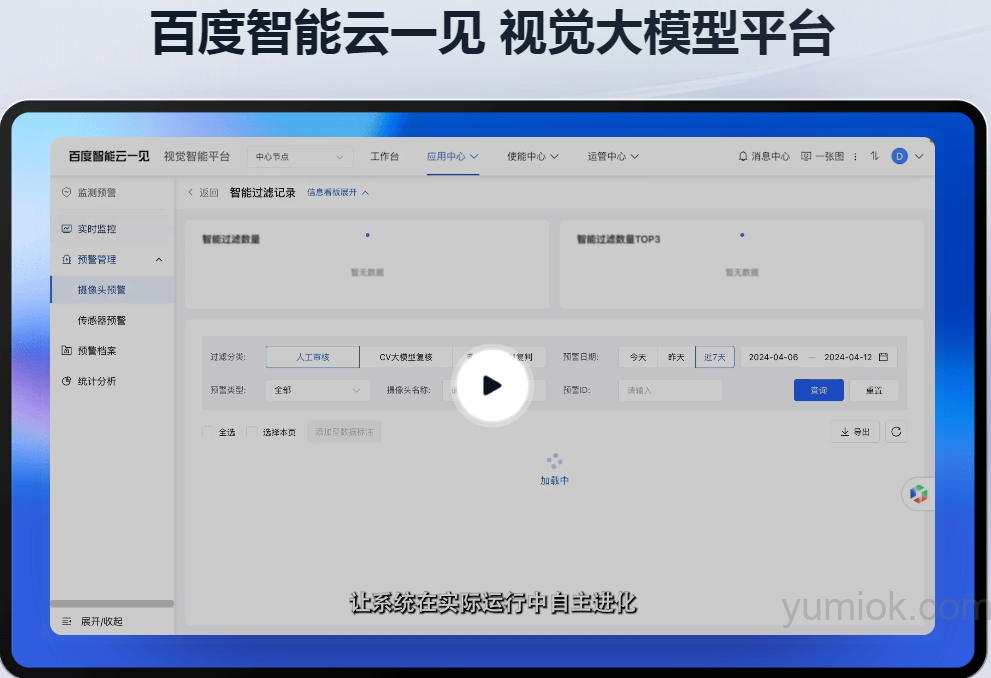Click the floating colorful cube assistant icon
This screenshot has width=991, height=678.
click(918, 493)
